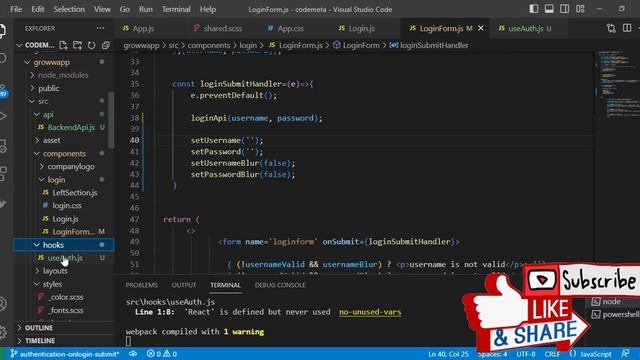The height and width of the screenshot is (360, 640).
Task: Open the Go menu
Action: pyautogui.click(x=124, y=9)
